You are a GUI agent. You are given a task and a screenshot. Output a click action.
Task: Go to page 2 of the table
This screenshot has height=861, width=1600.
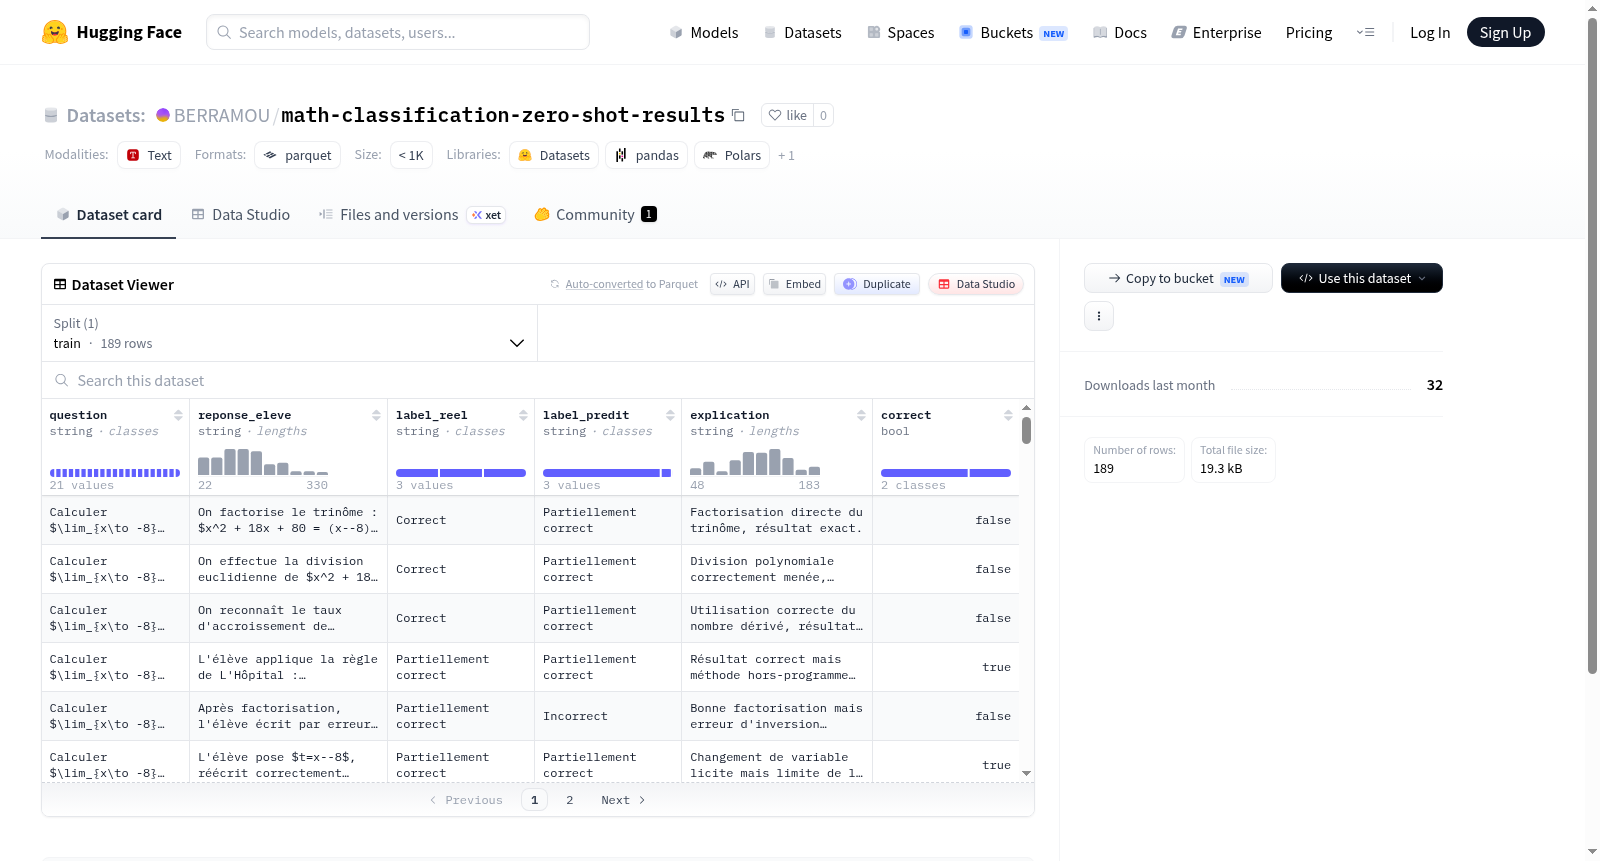570,800
